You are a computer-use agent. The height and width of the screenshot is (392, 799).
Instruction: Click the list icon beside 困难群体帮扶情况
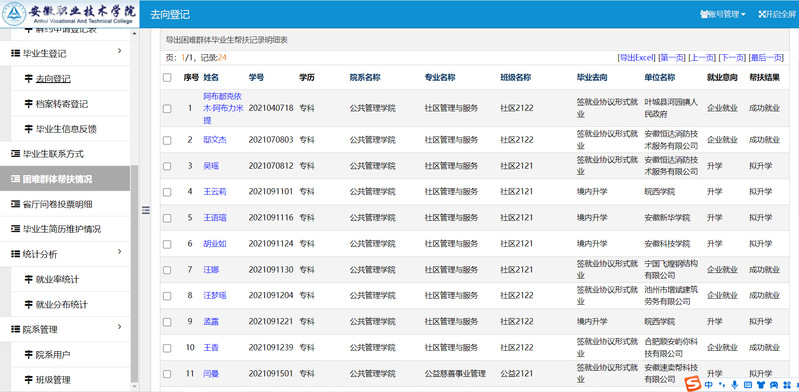[15, 179]
